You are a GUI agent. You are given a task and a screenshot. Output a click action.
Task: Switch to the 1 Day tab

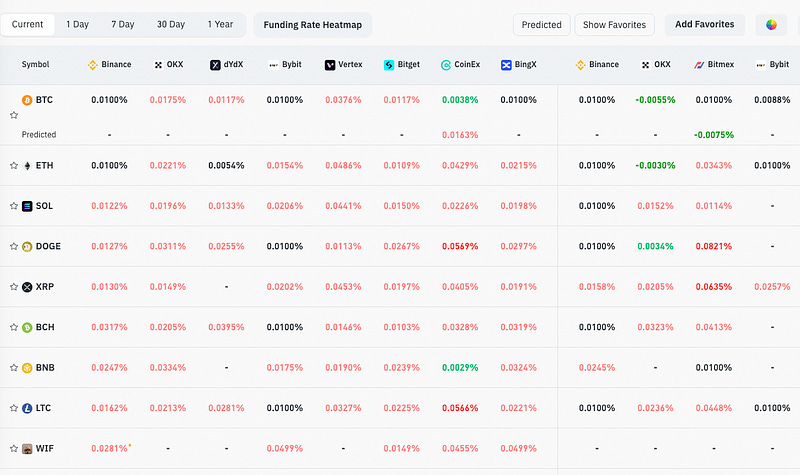click(x=78, y=24)
